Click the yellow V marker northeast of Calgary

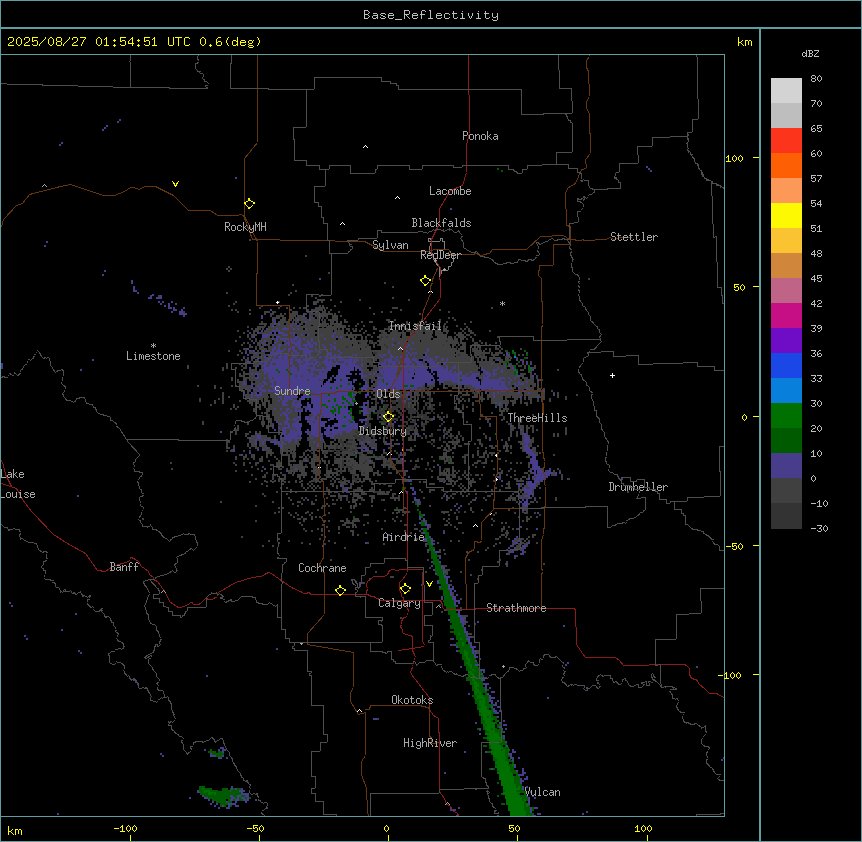point(429,584)
